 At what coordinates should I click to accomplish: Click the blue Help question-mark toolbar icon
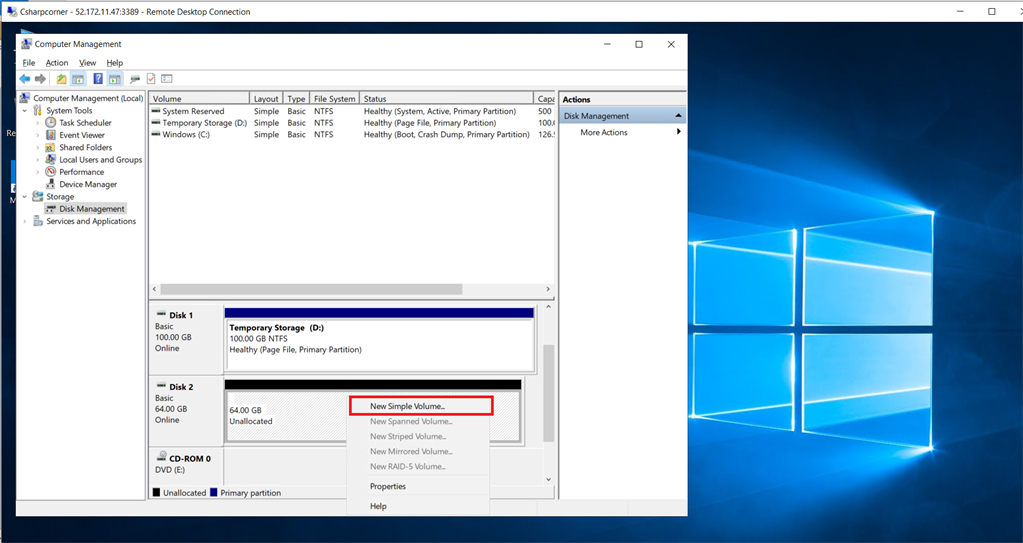coord(98,79)
